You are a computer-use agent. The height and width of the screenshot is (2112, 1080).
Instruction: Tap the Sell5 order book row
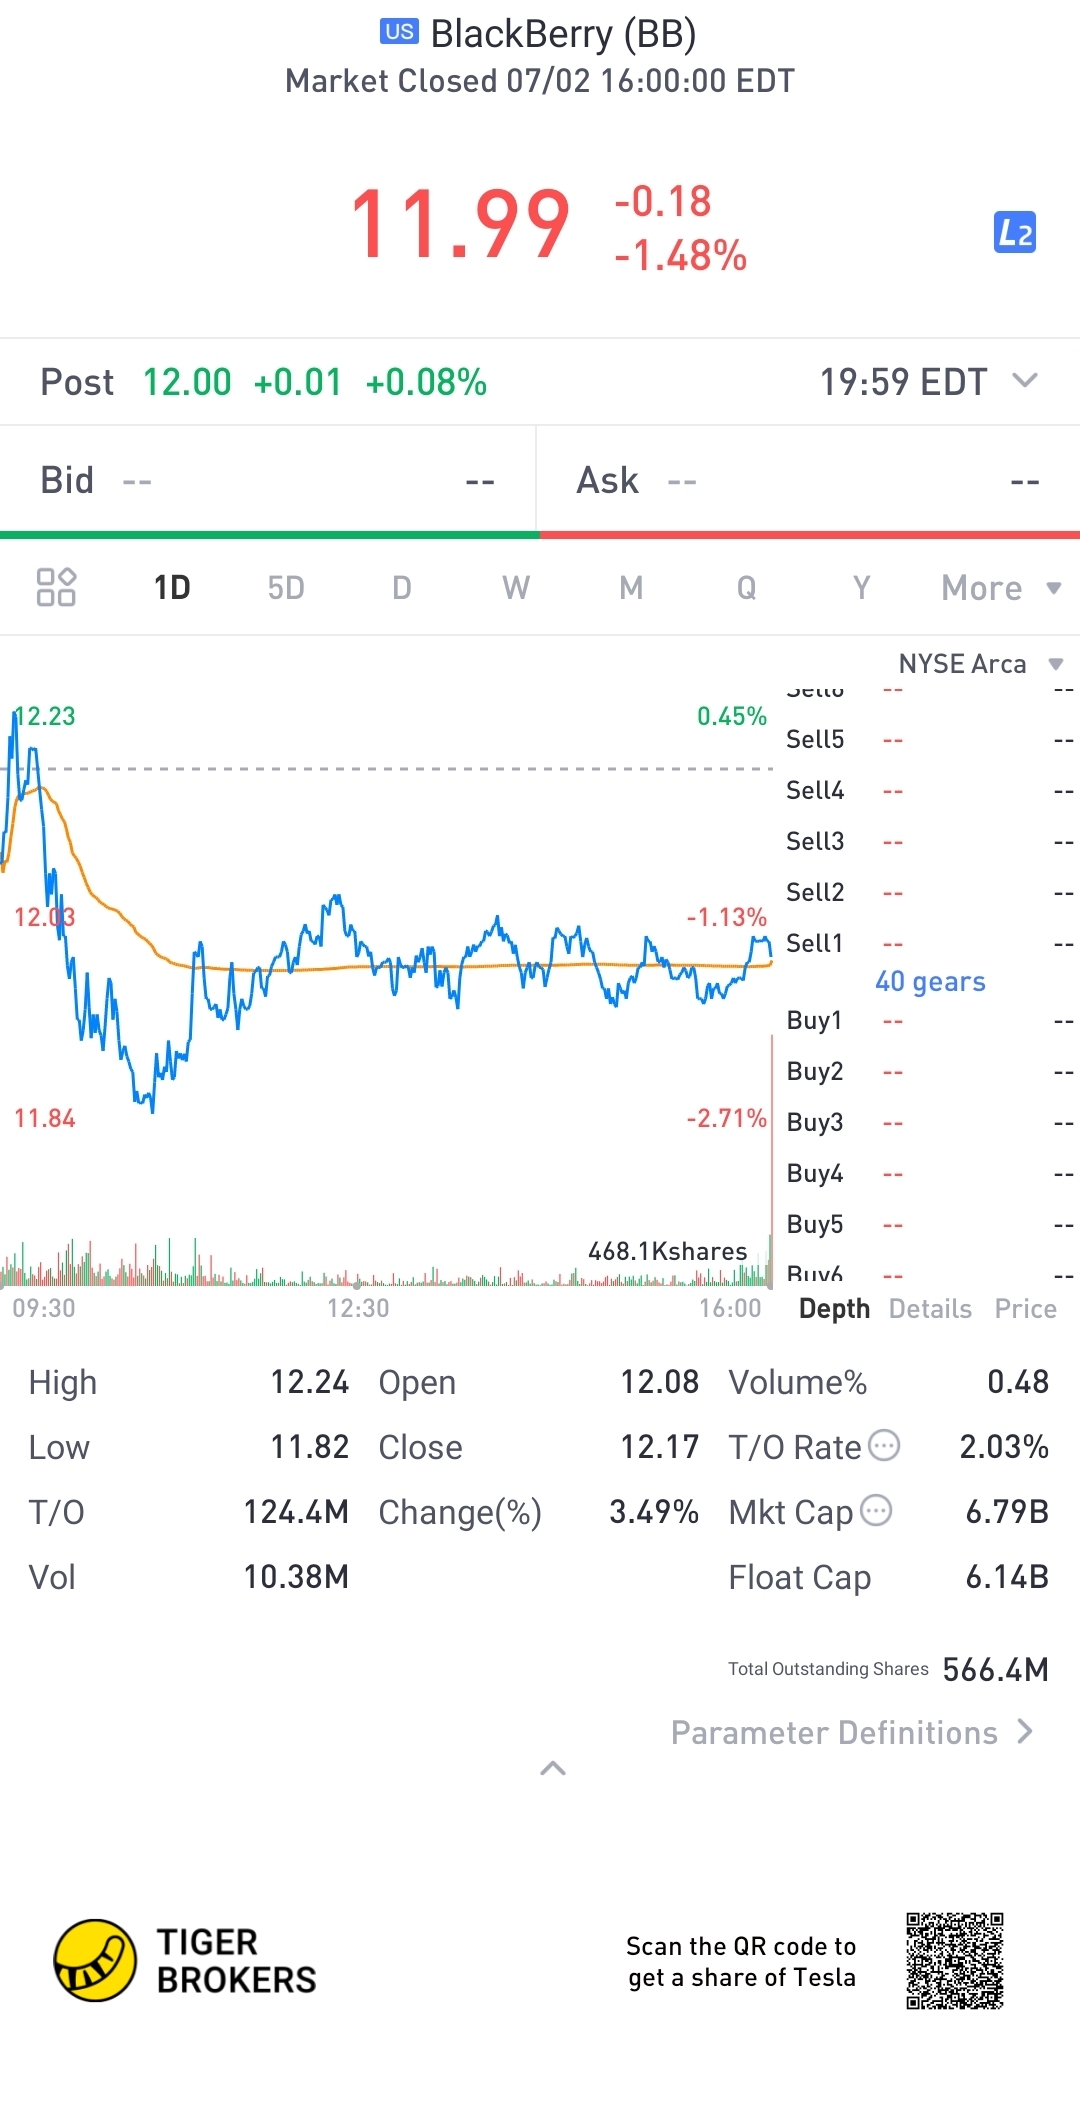(x=929, y=739)
